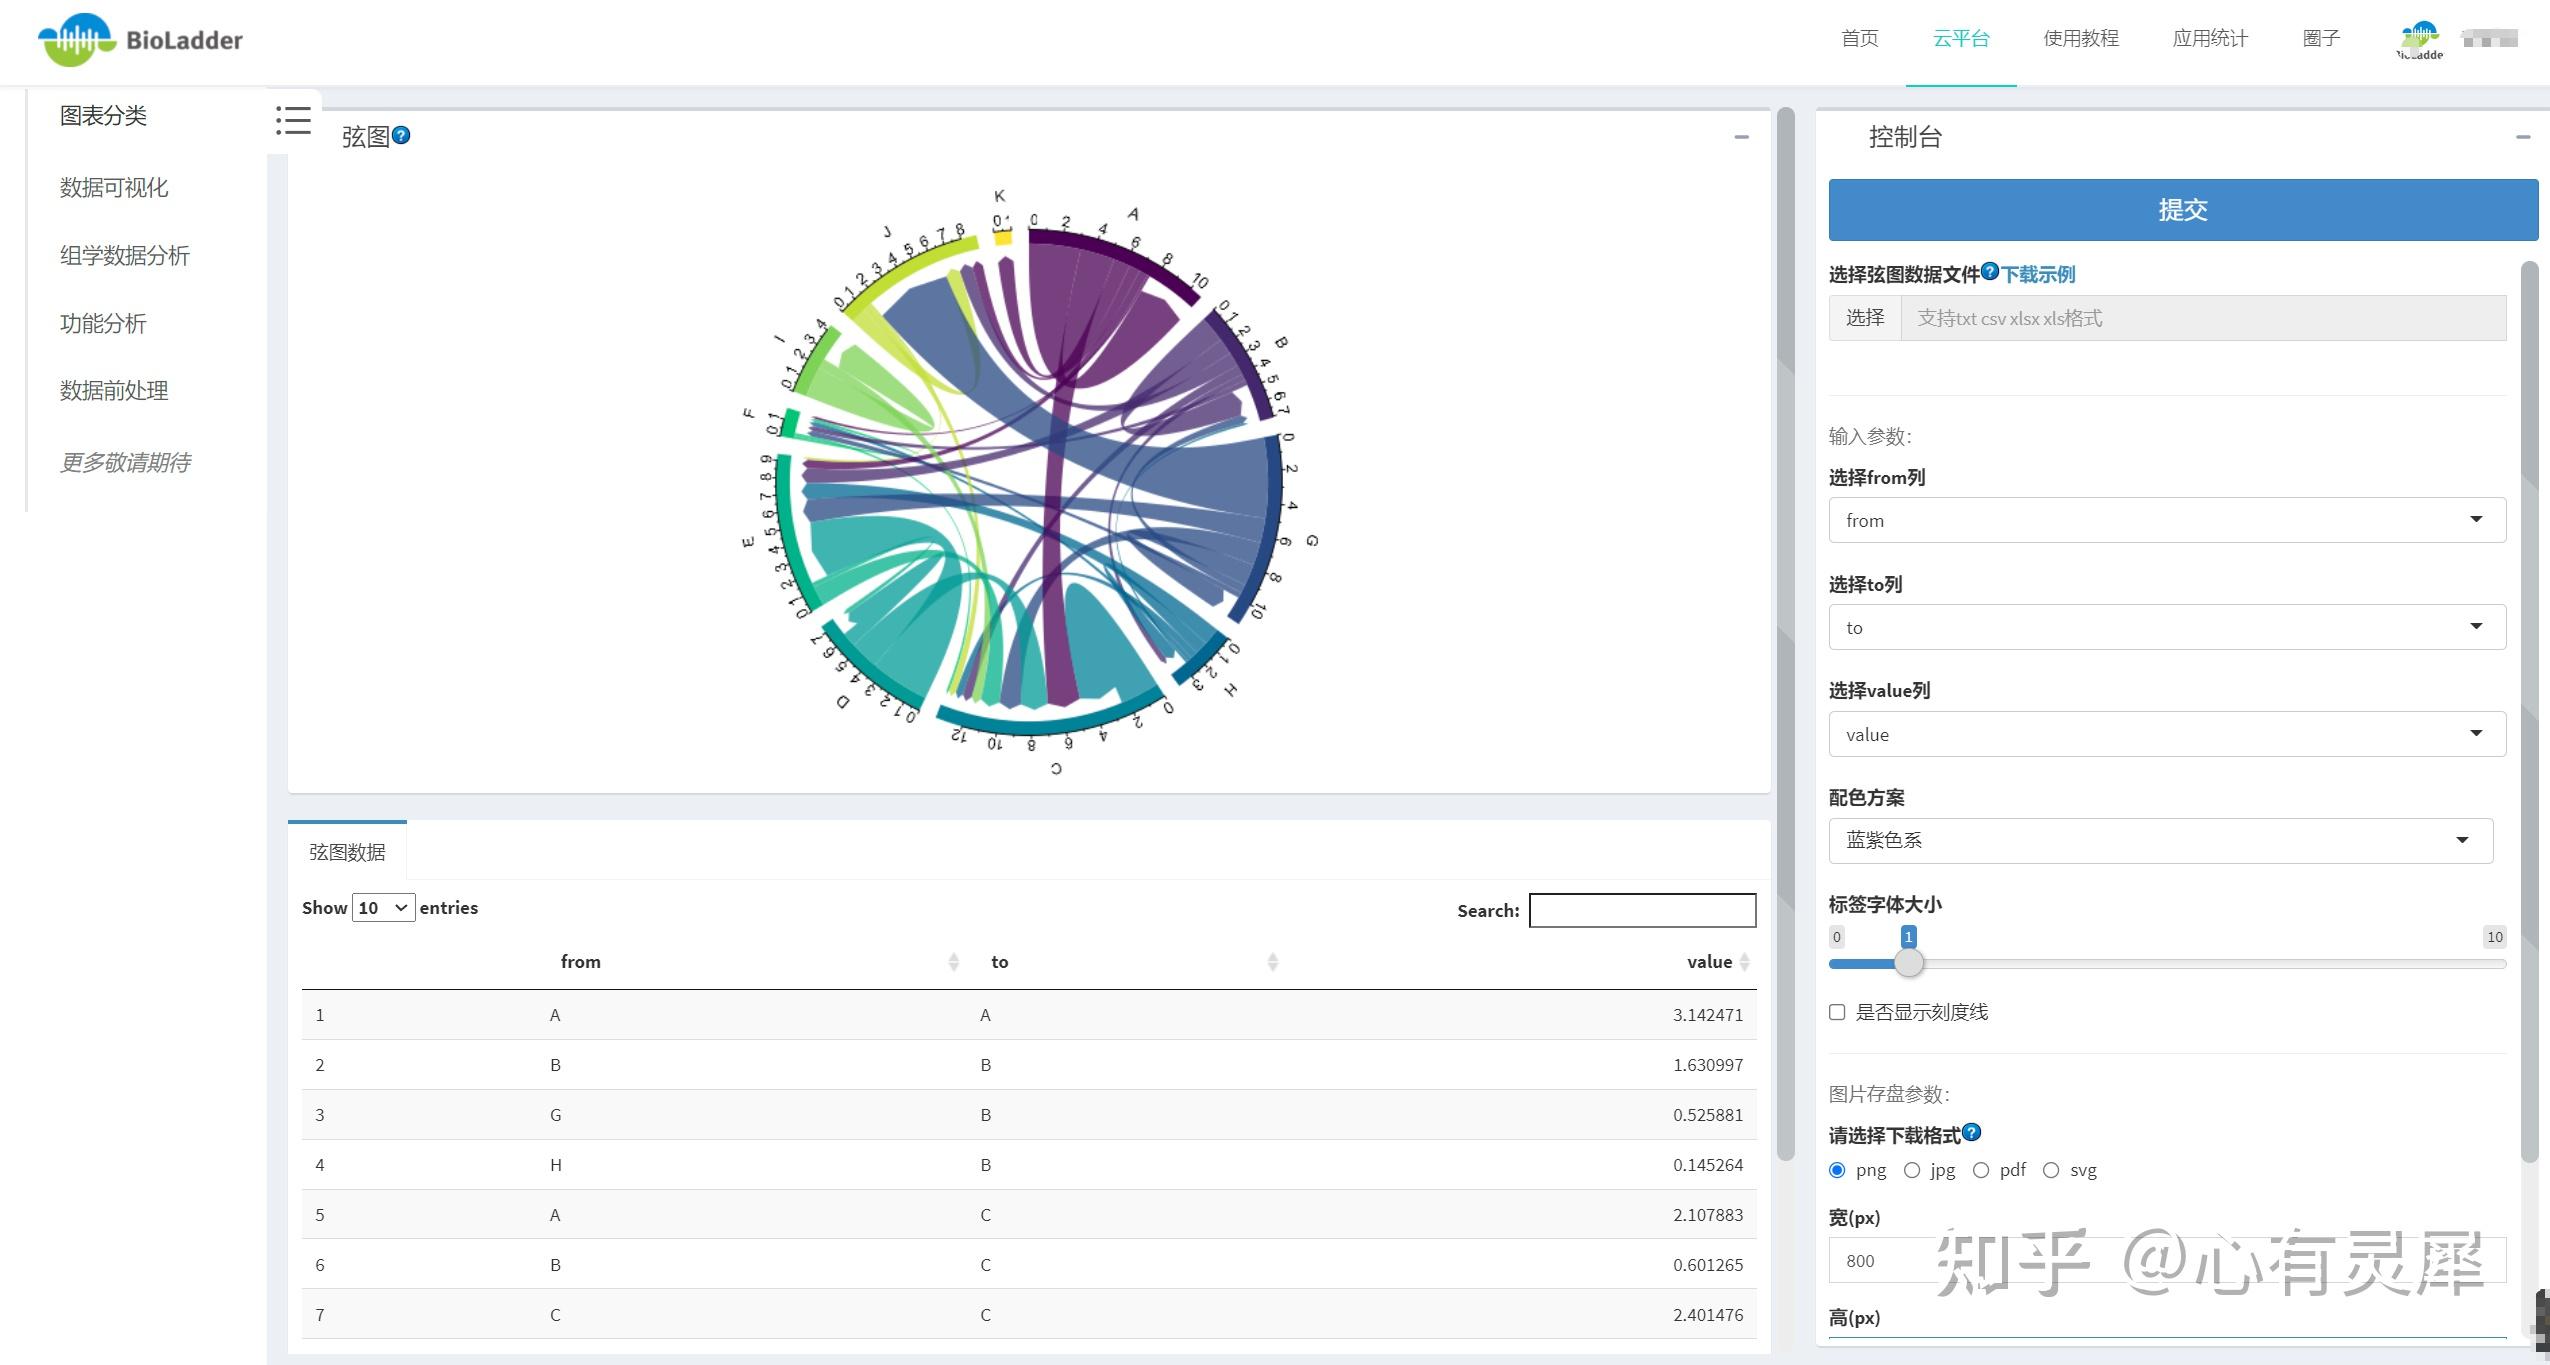Toggle the sidebar hamburger menu icon
Viewport: 2550px width, 1365px height.
pos(293,121)
